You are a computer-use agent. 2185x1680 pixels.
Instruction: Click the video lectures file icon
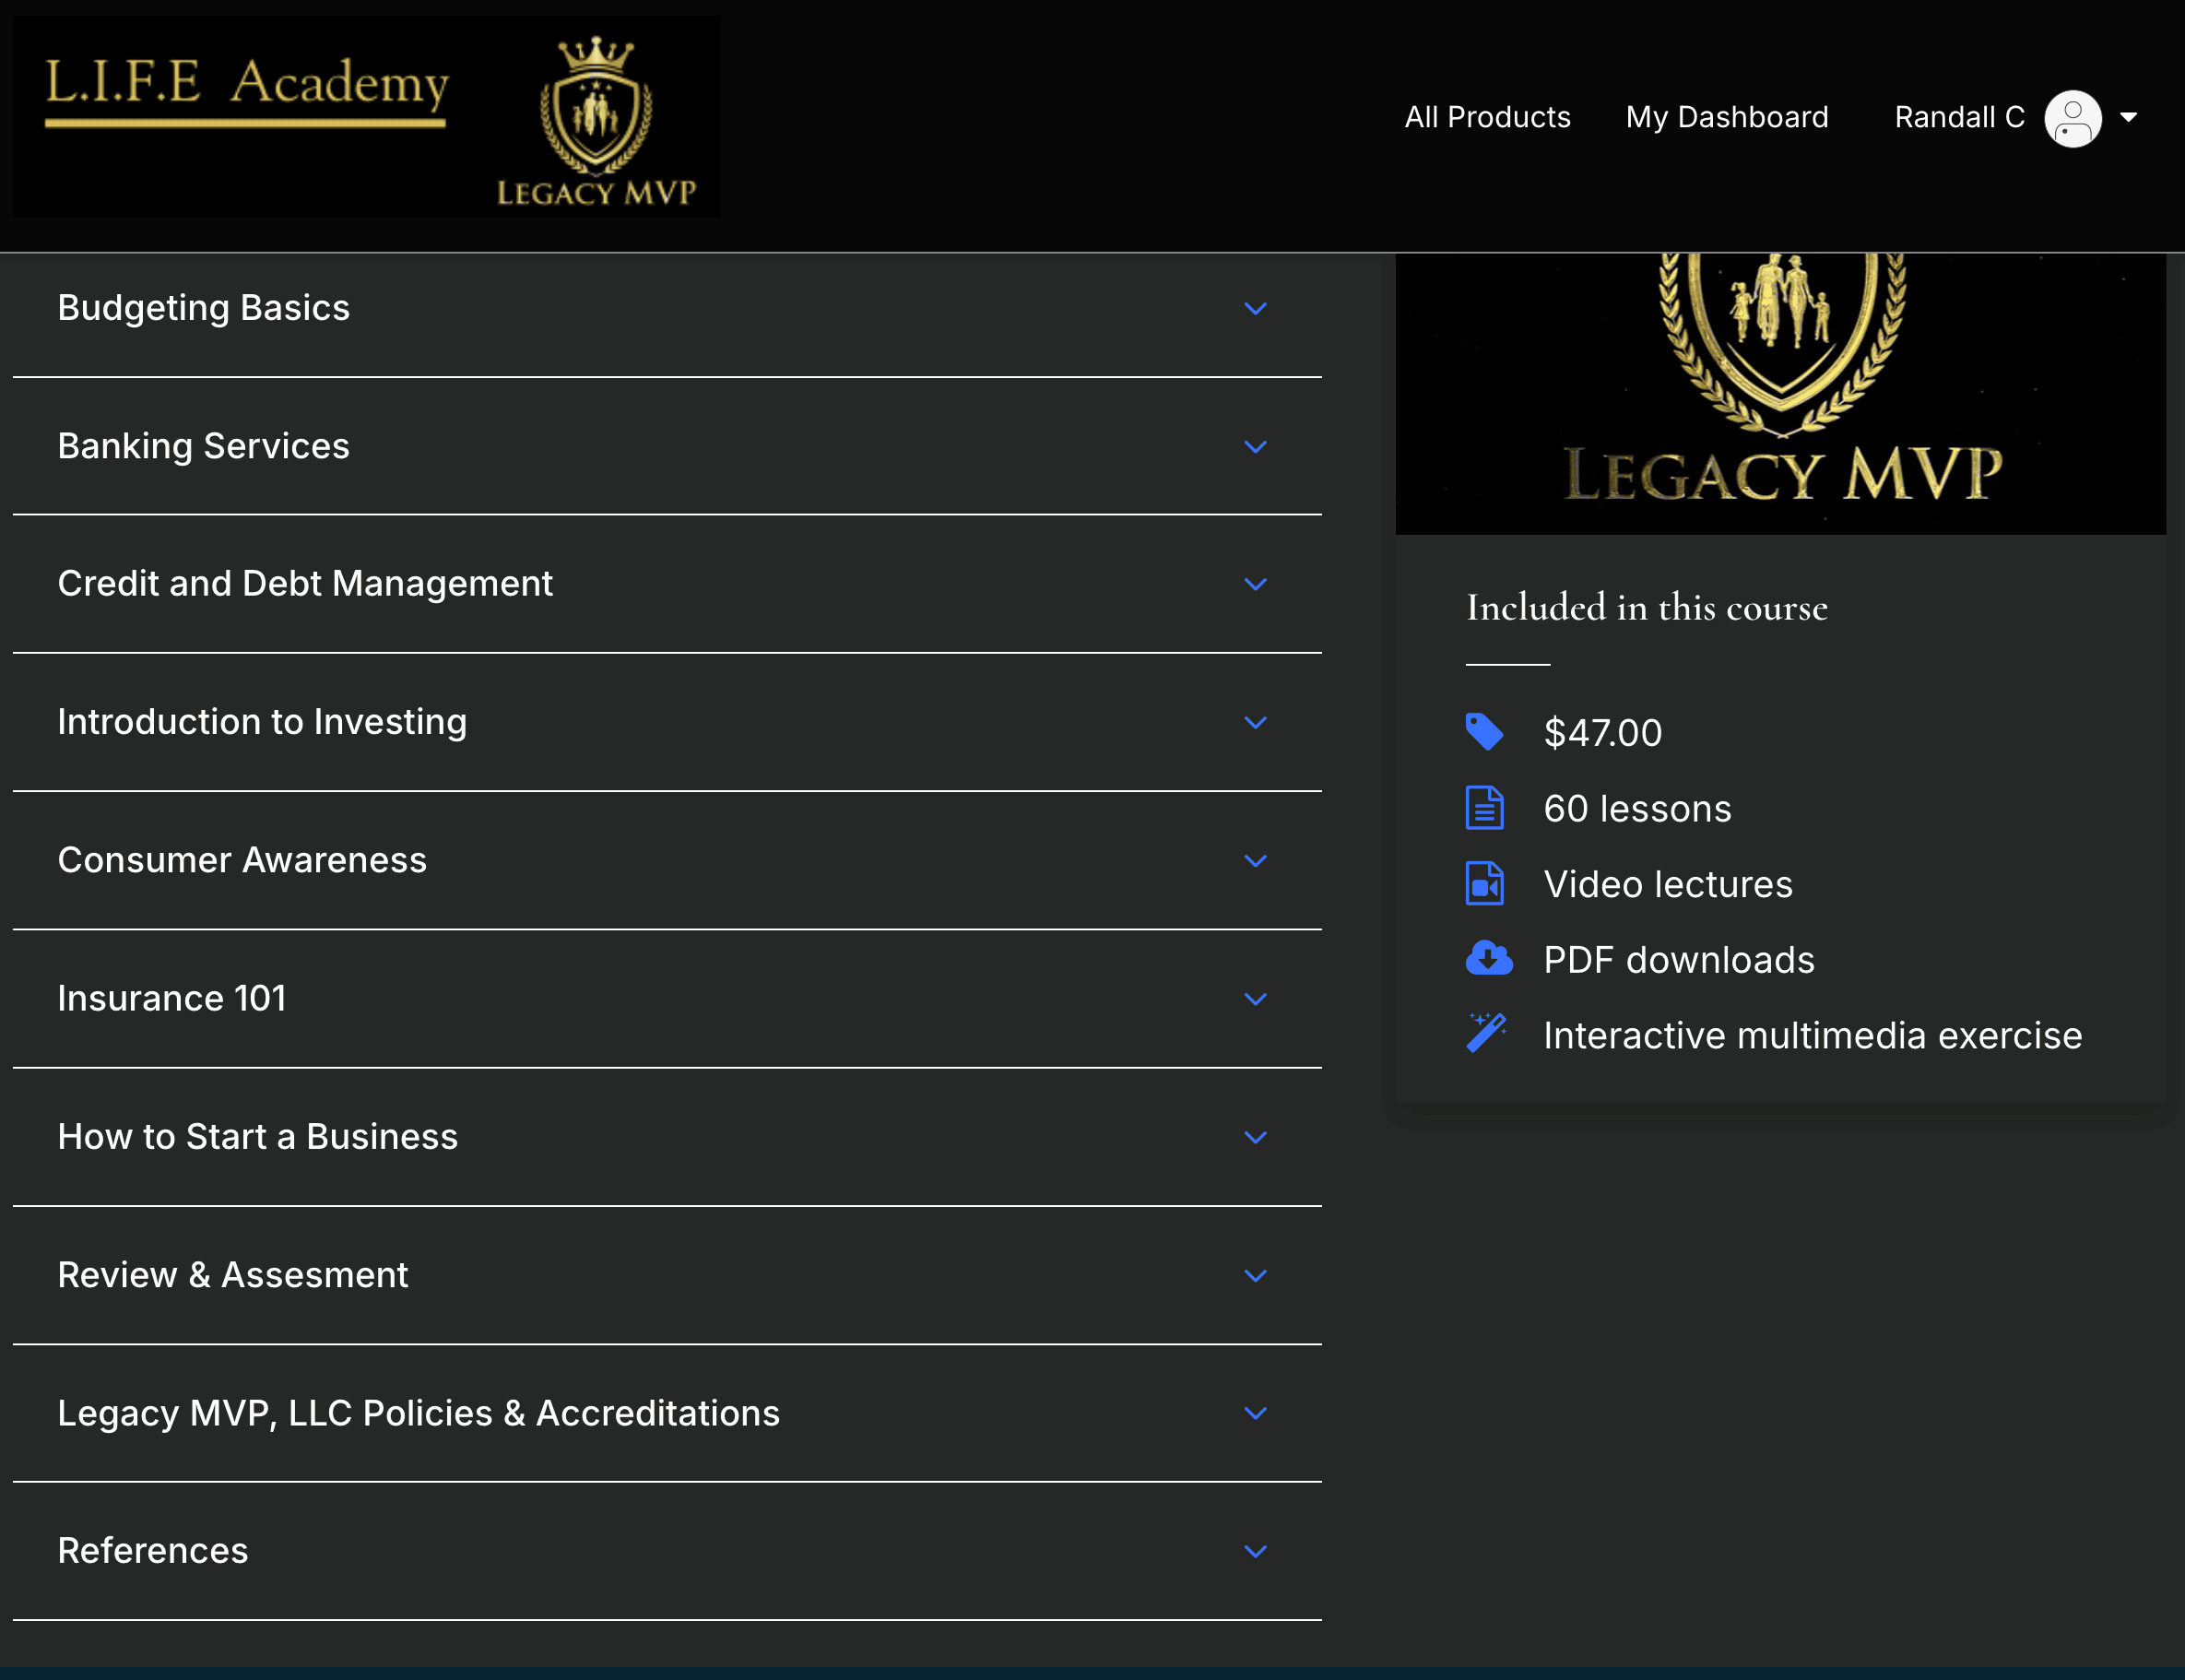pos(1484,884)
